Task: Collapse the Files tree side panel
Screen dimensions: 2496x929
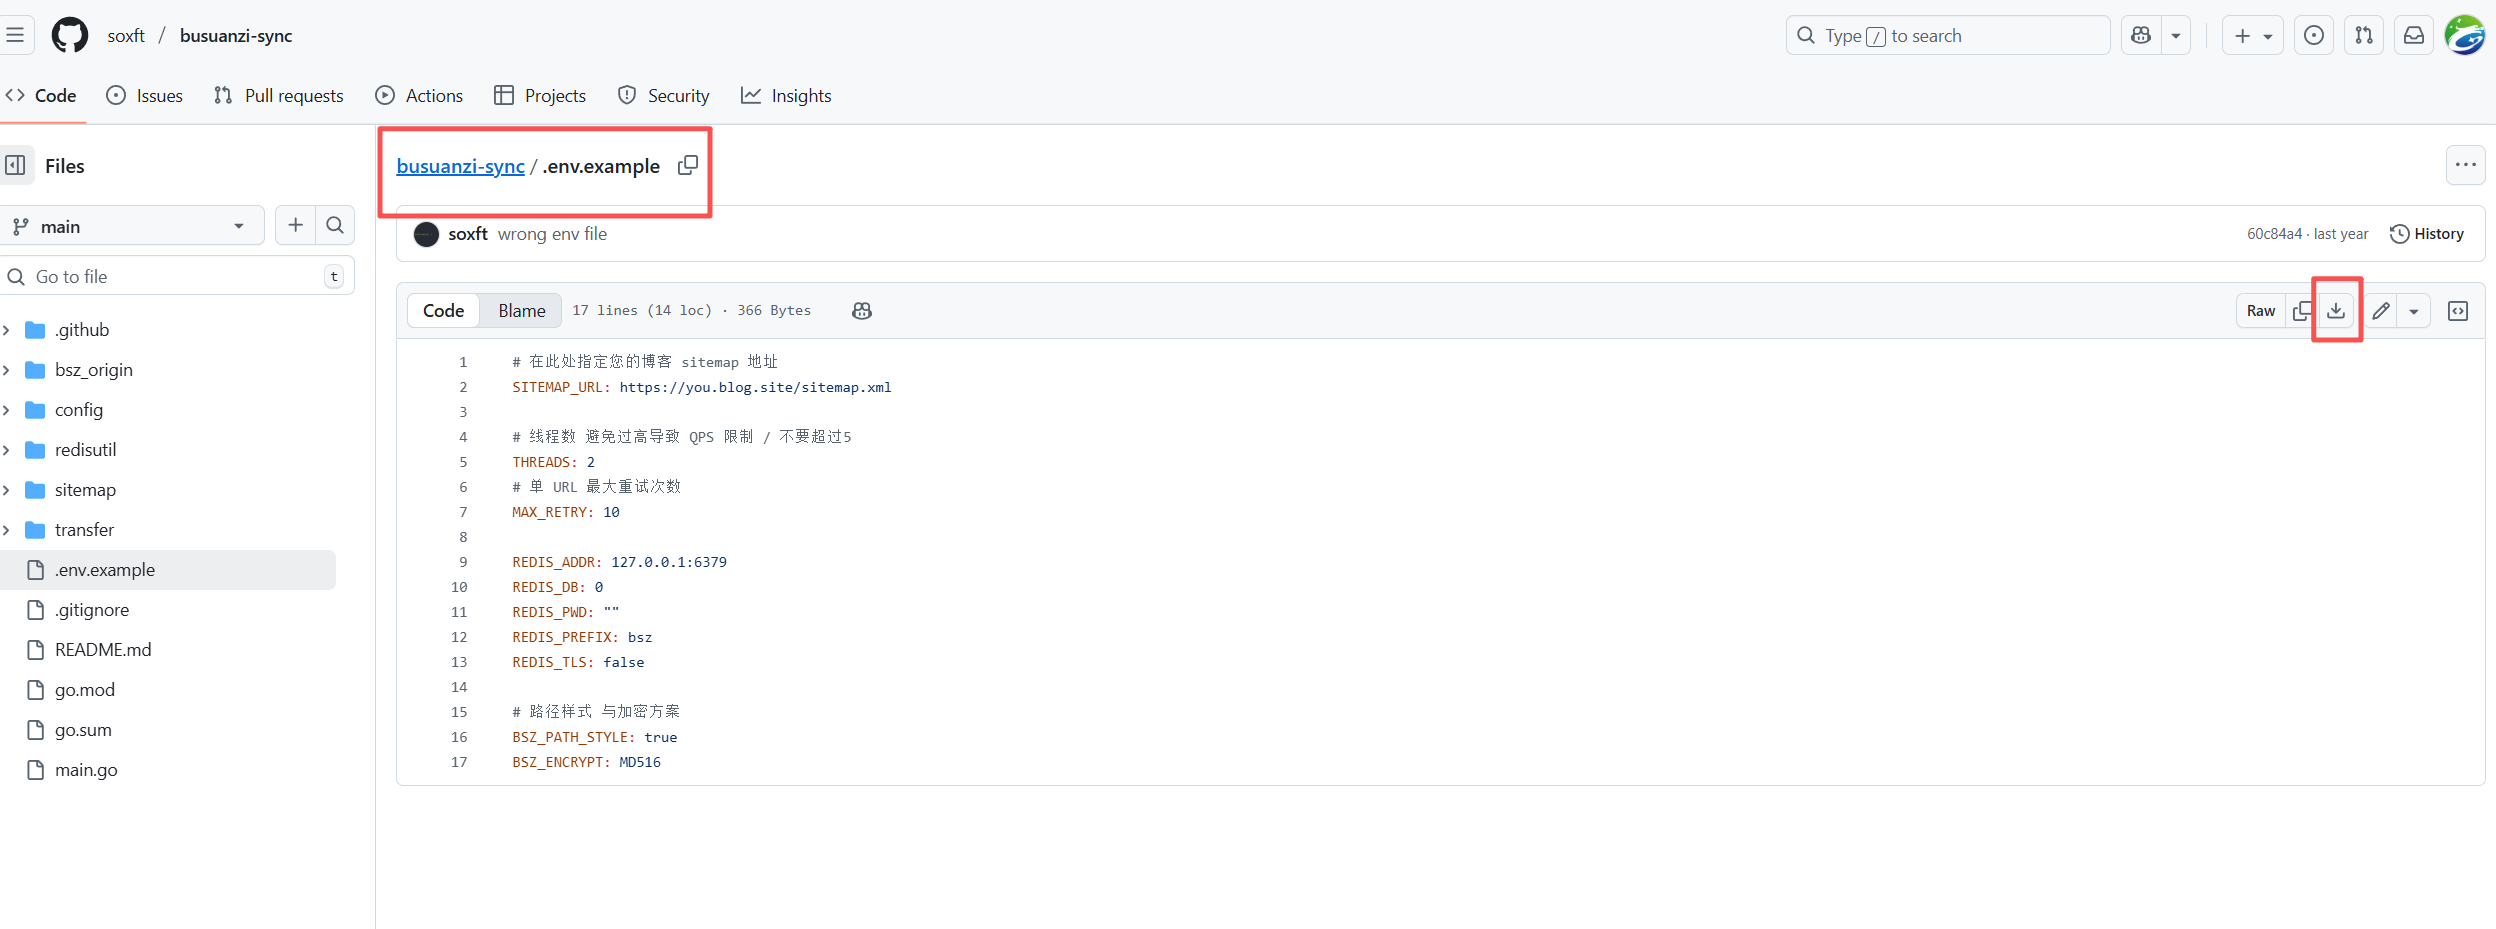Action: (16, 166)
